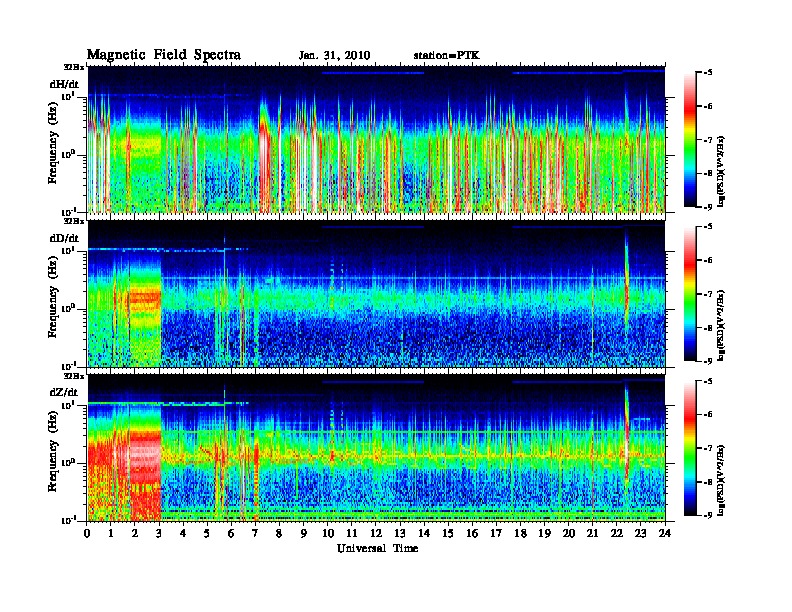The width and height of the screenshot is (792, 612).
Task: Click the color bar beside the dH/dt panel
Action: click(x=690, y=139)
